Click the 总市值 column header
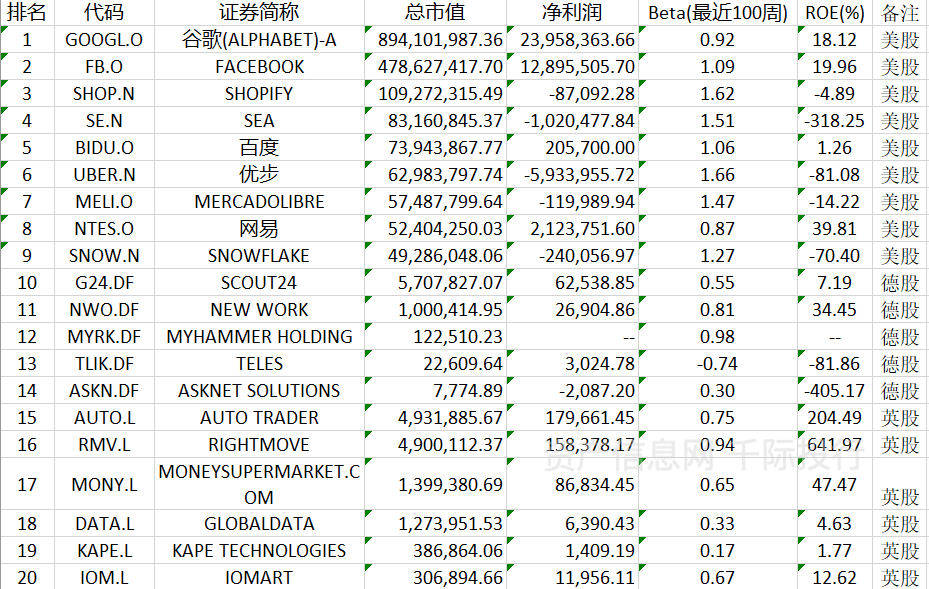Viewport: 929px width, 589px height. click(435, 13)
